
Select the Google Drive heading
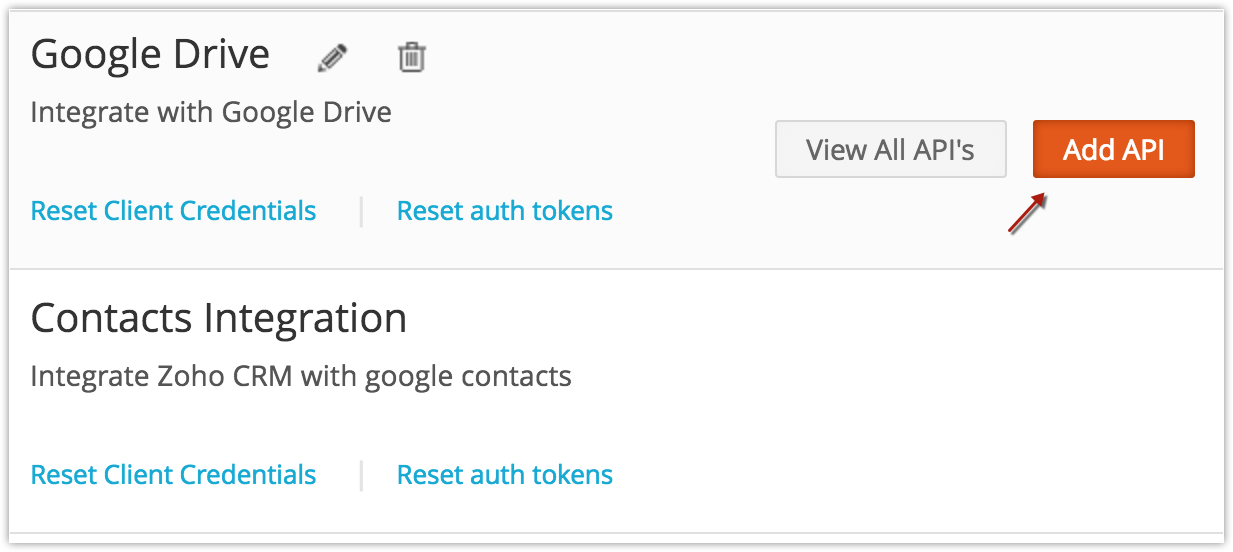pyautogui.click(x=150, y=54)
